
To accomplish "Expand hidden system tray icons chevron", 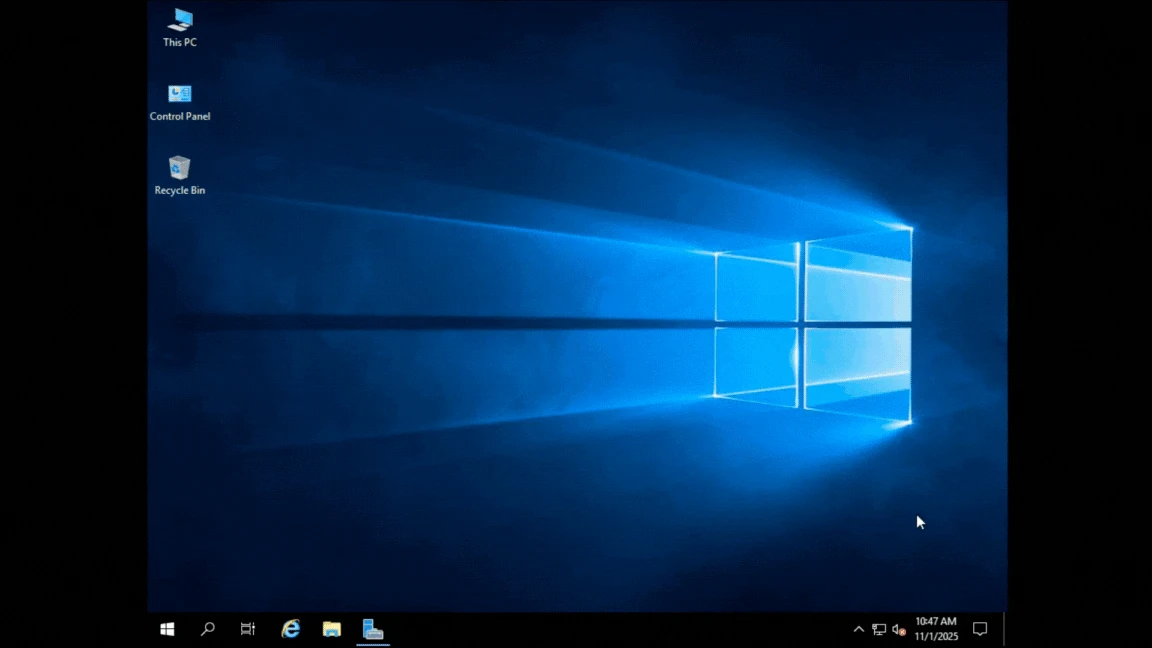I will point(858,629).
